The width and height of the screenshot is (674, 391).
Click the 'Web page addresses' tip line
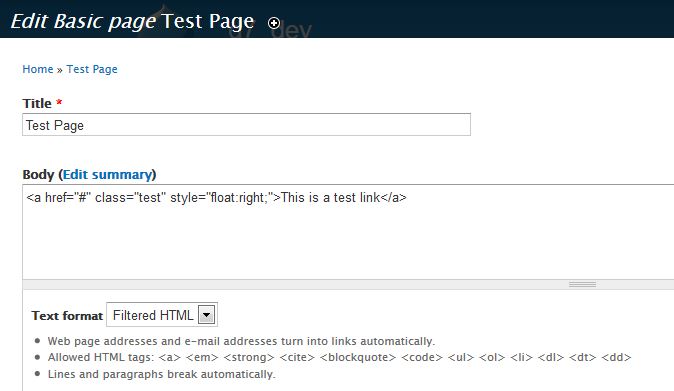(x=241, y=341)
